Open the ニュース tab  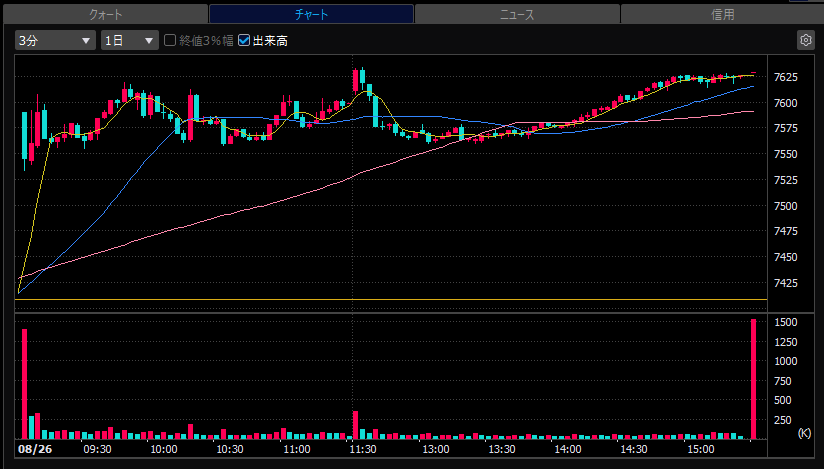[x=517, y=14]
